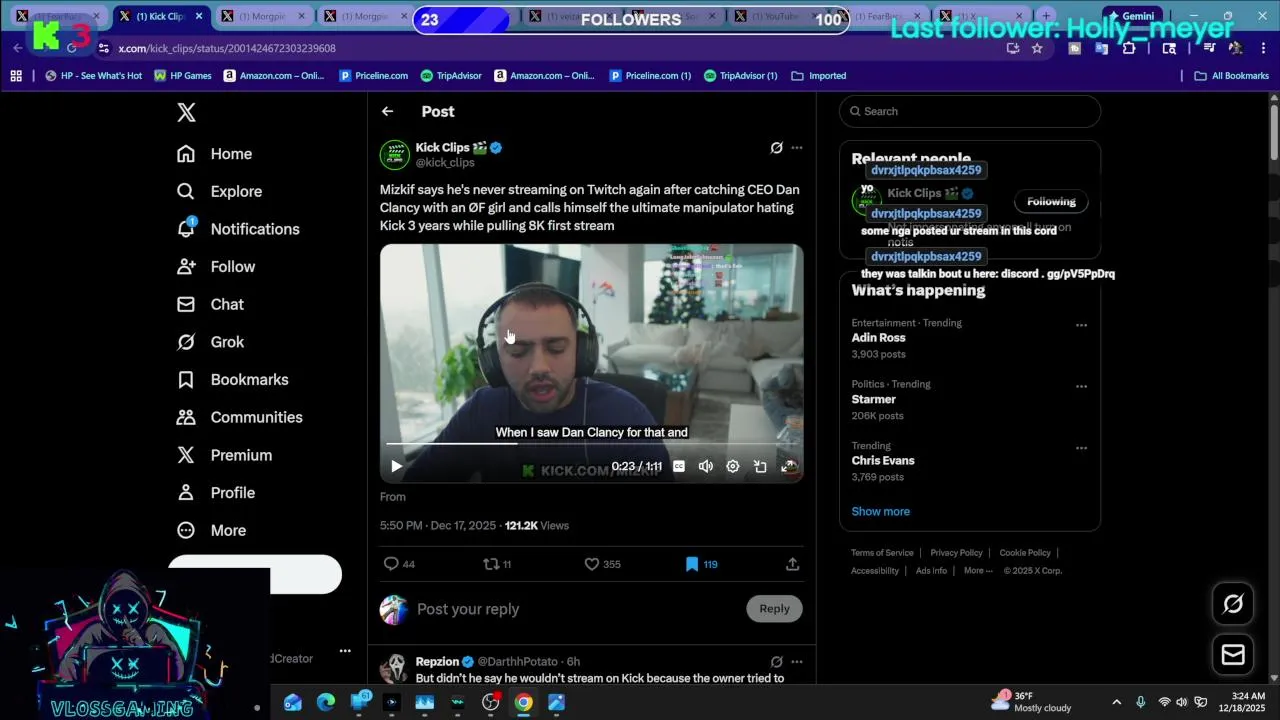Click Grok icon on Repzion reply
The width and height of the screenshot is (1280, 720).
click(776, 661)
